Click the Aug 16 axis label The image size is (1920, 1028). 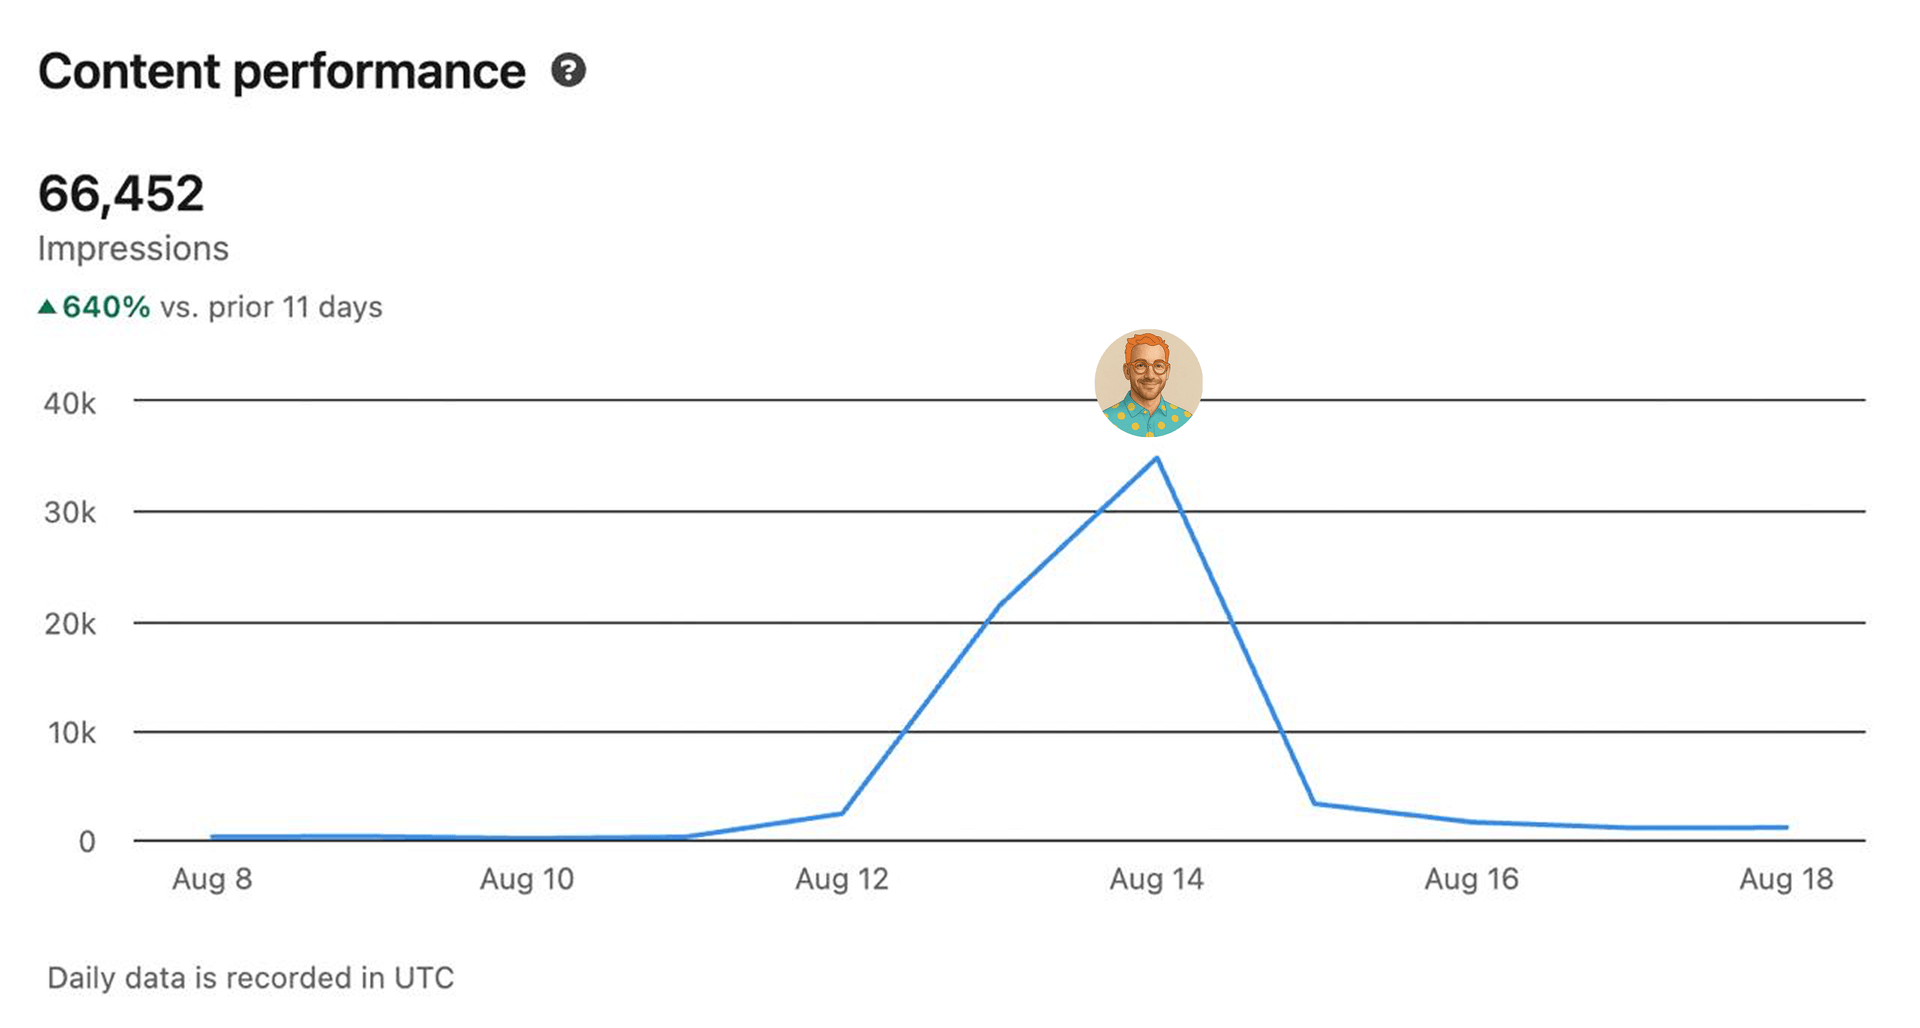point(1471,879)
